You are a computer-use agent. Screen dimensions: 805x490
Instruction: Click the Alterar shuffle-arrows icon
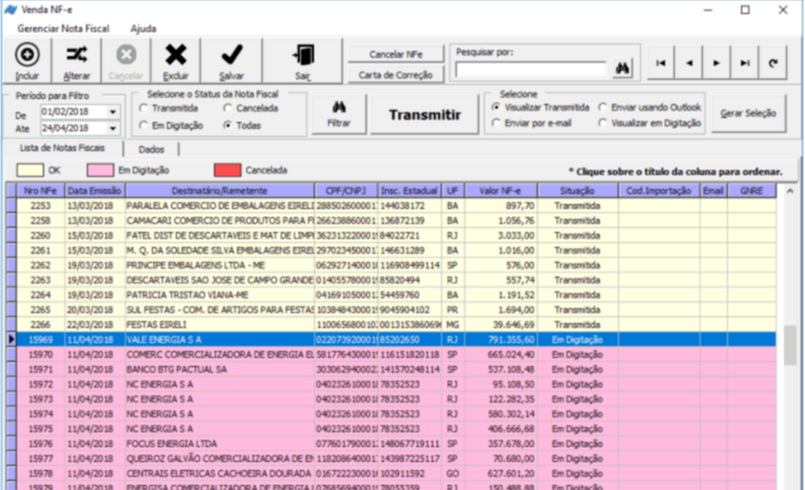point(76,56)
